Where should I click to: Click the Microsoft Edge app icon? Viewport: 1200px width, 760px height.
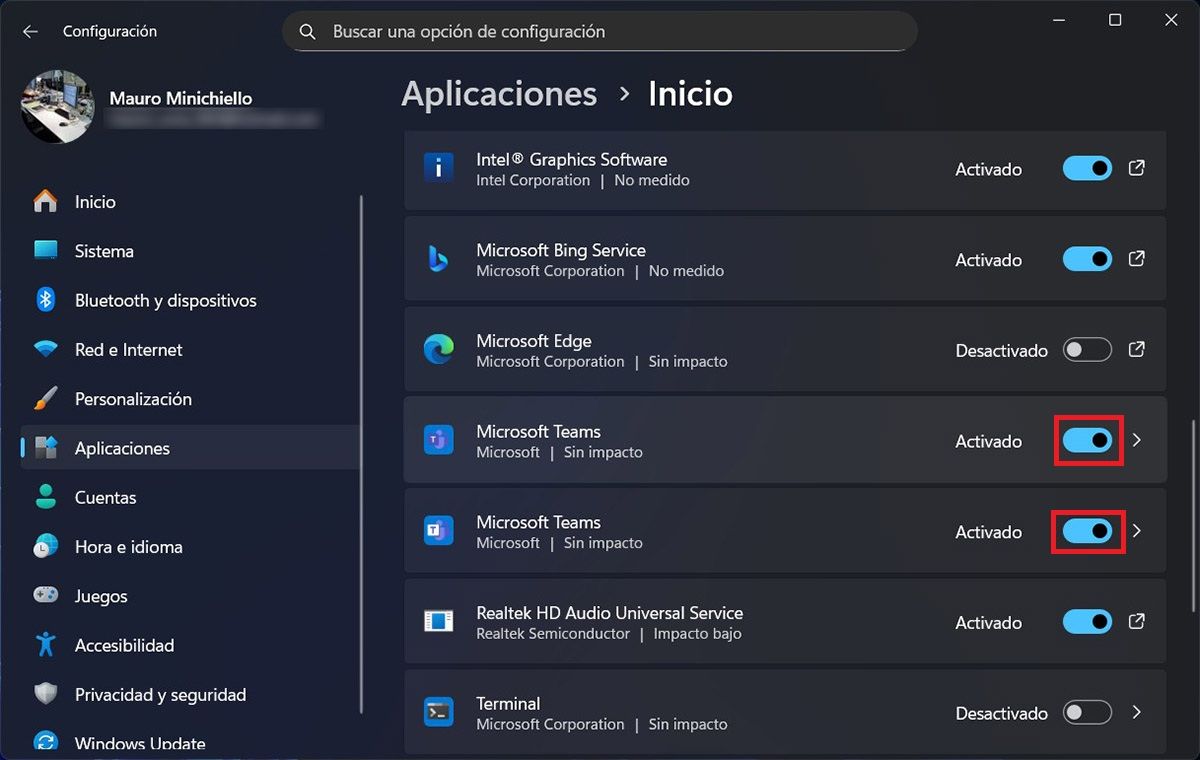438,350
